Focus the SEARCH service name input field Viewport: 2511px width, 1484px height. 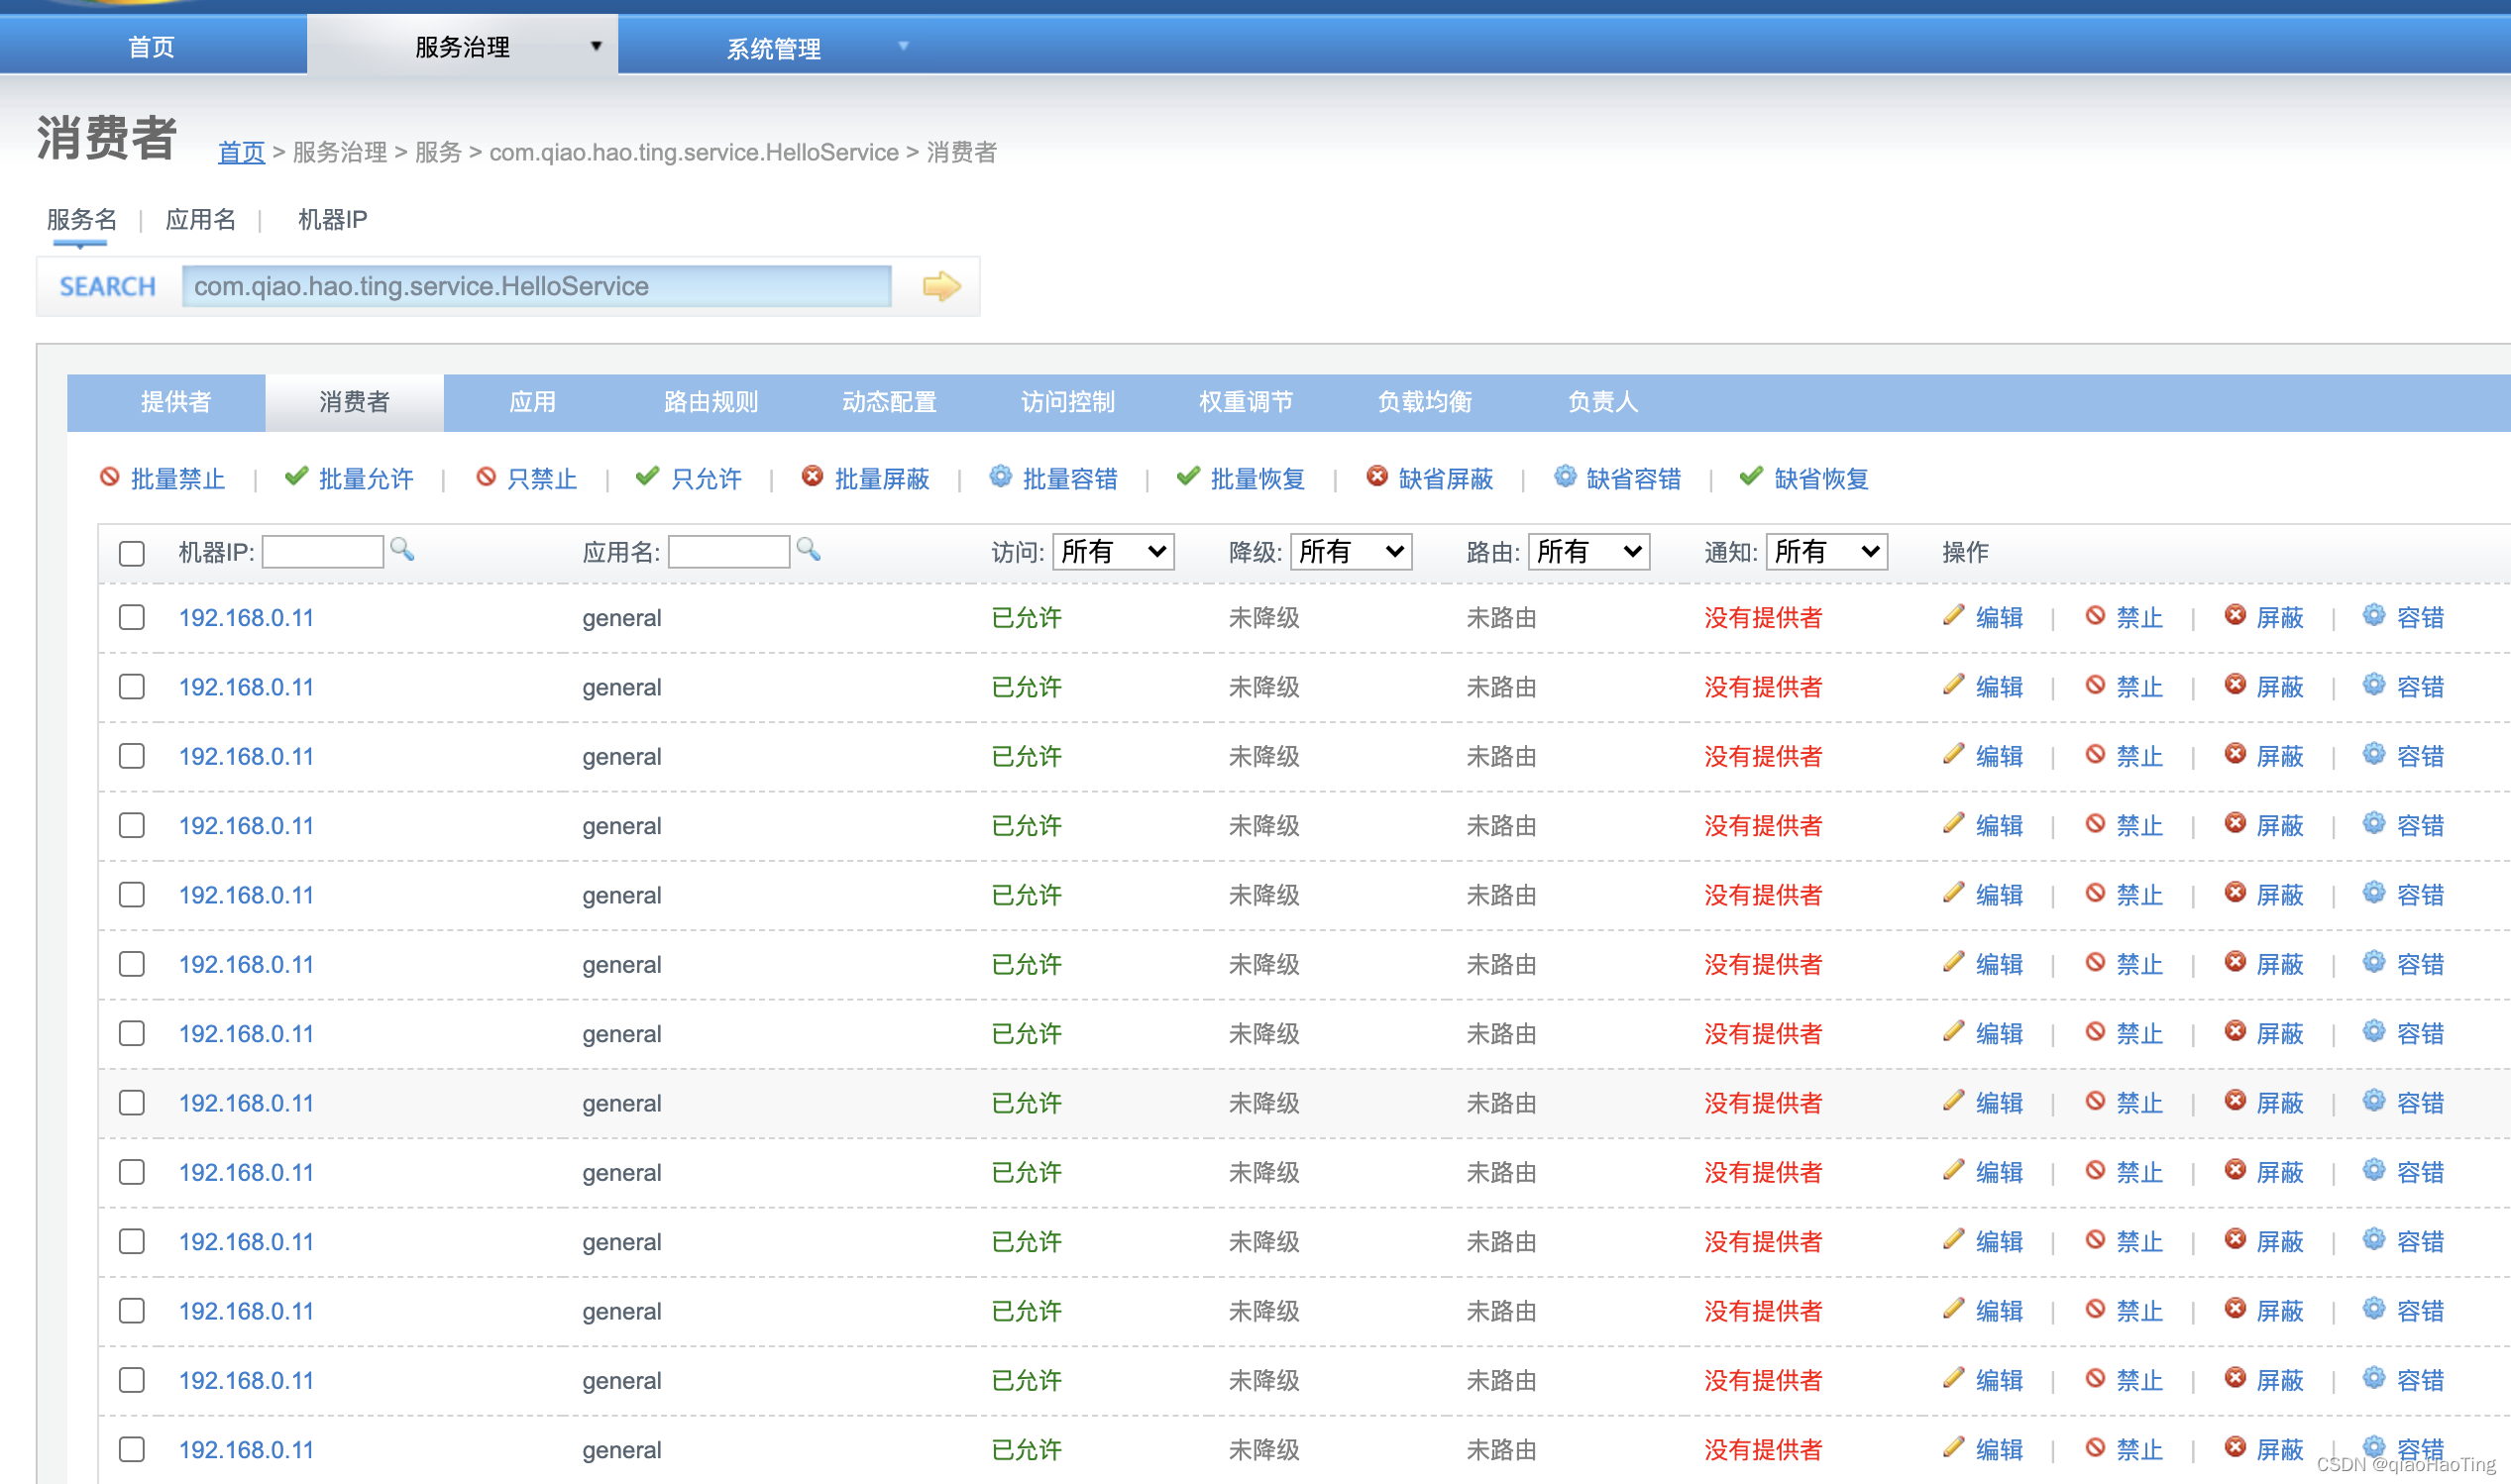[537, 286]
